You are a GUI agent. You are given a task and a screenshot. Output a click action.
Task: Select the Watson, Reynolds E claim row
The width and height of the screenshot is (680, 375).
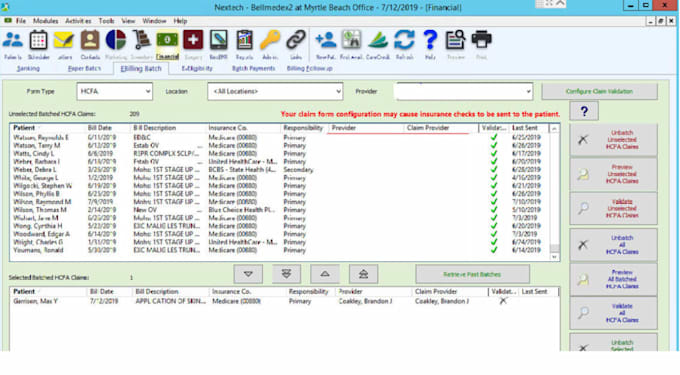click(280, 137)
